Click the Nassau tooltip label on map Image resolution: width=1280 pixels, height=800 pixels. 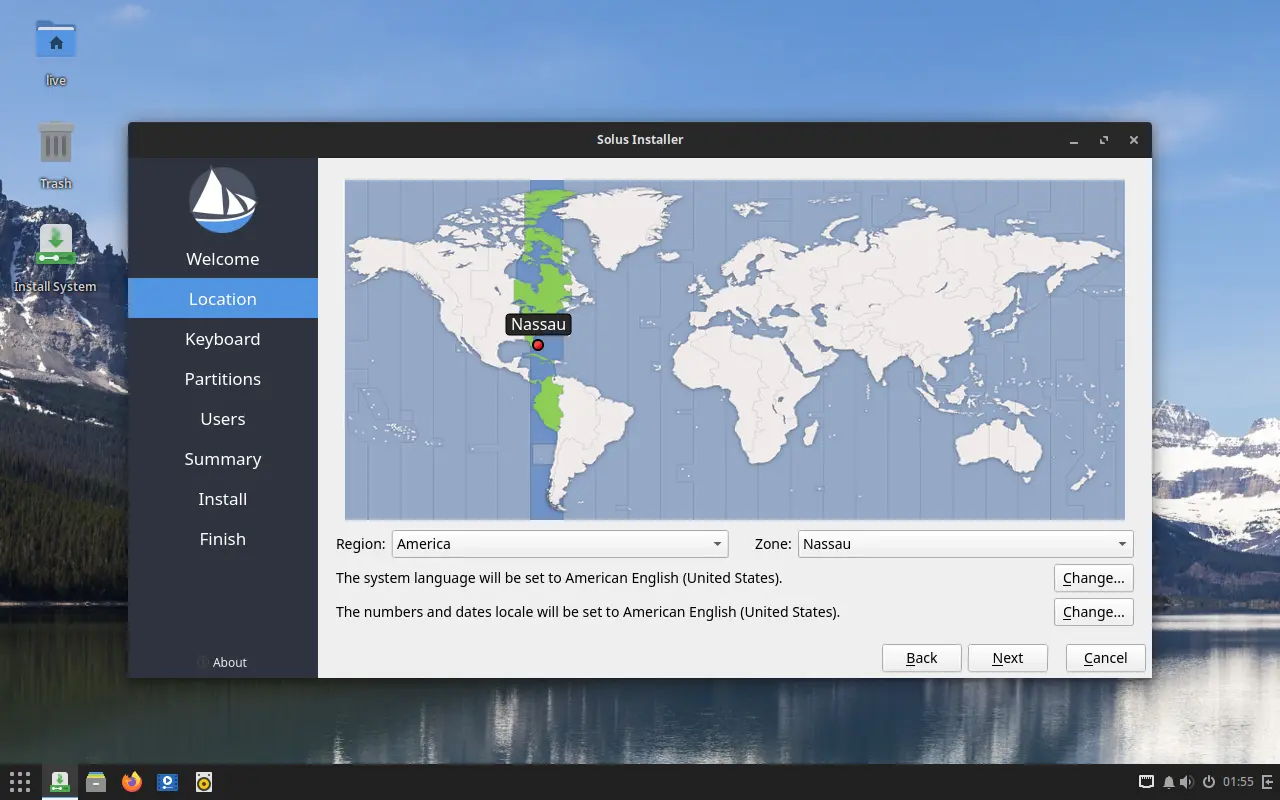538,324
